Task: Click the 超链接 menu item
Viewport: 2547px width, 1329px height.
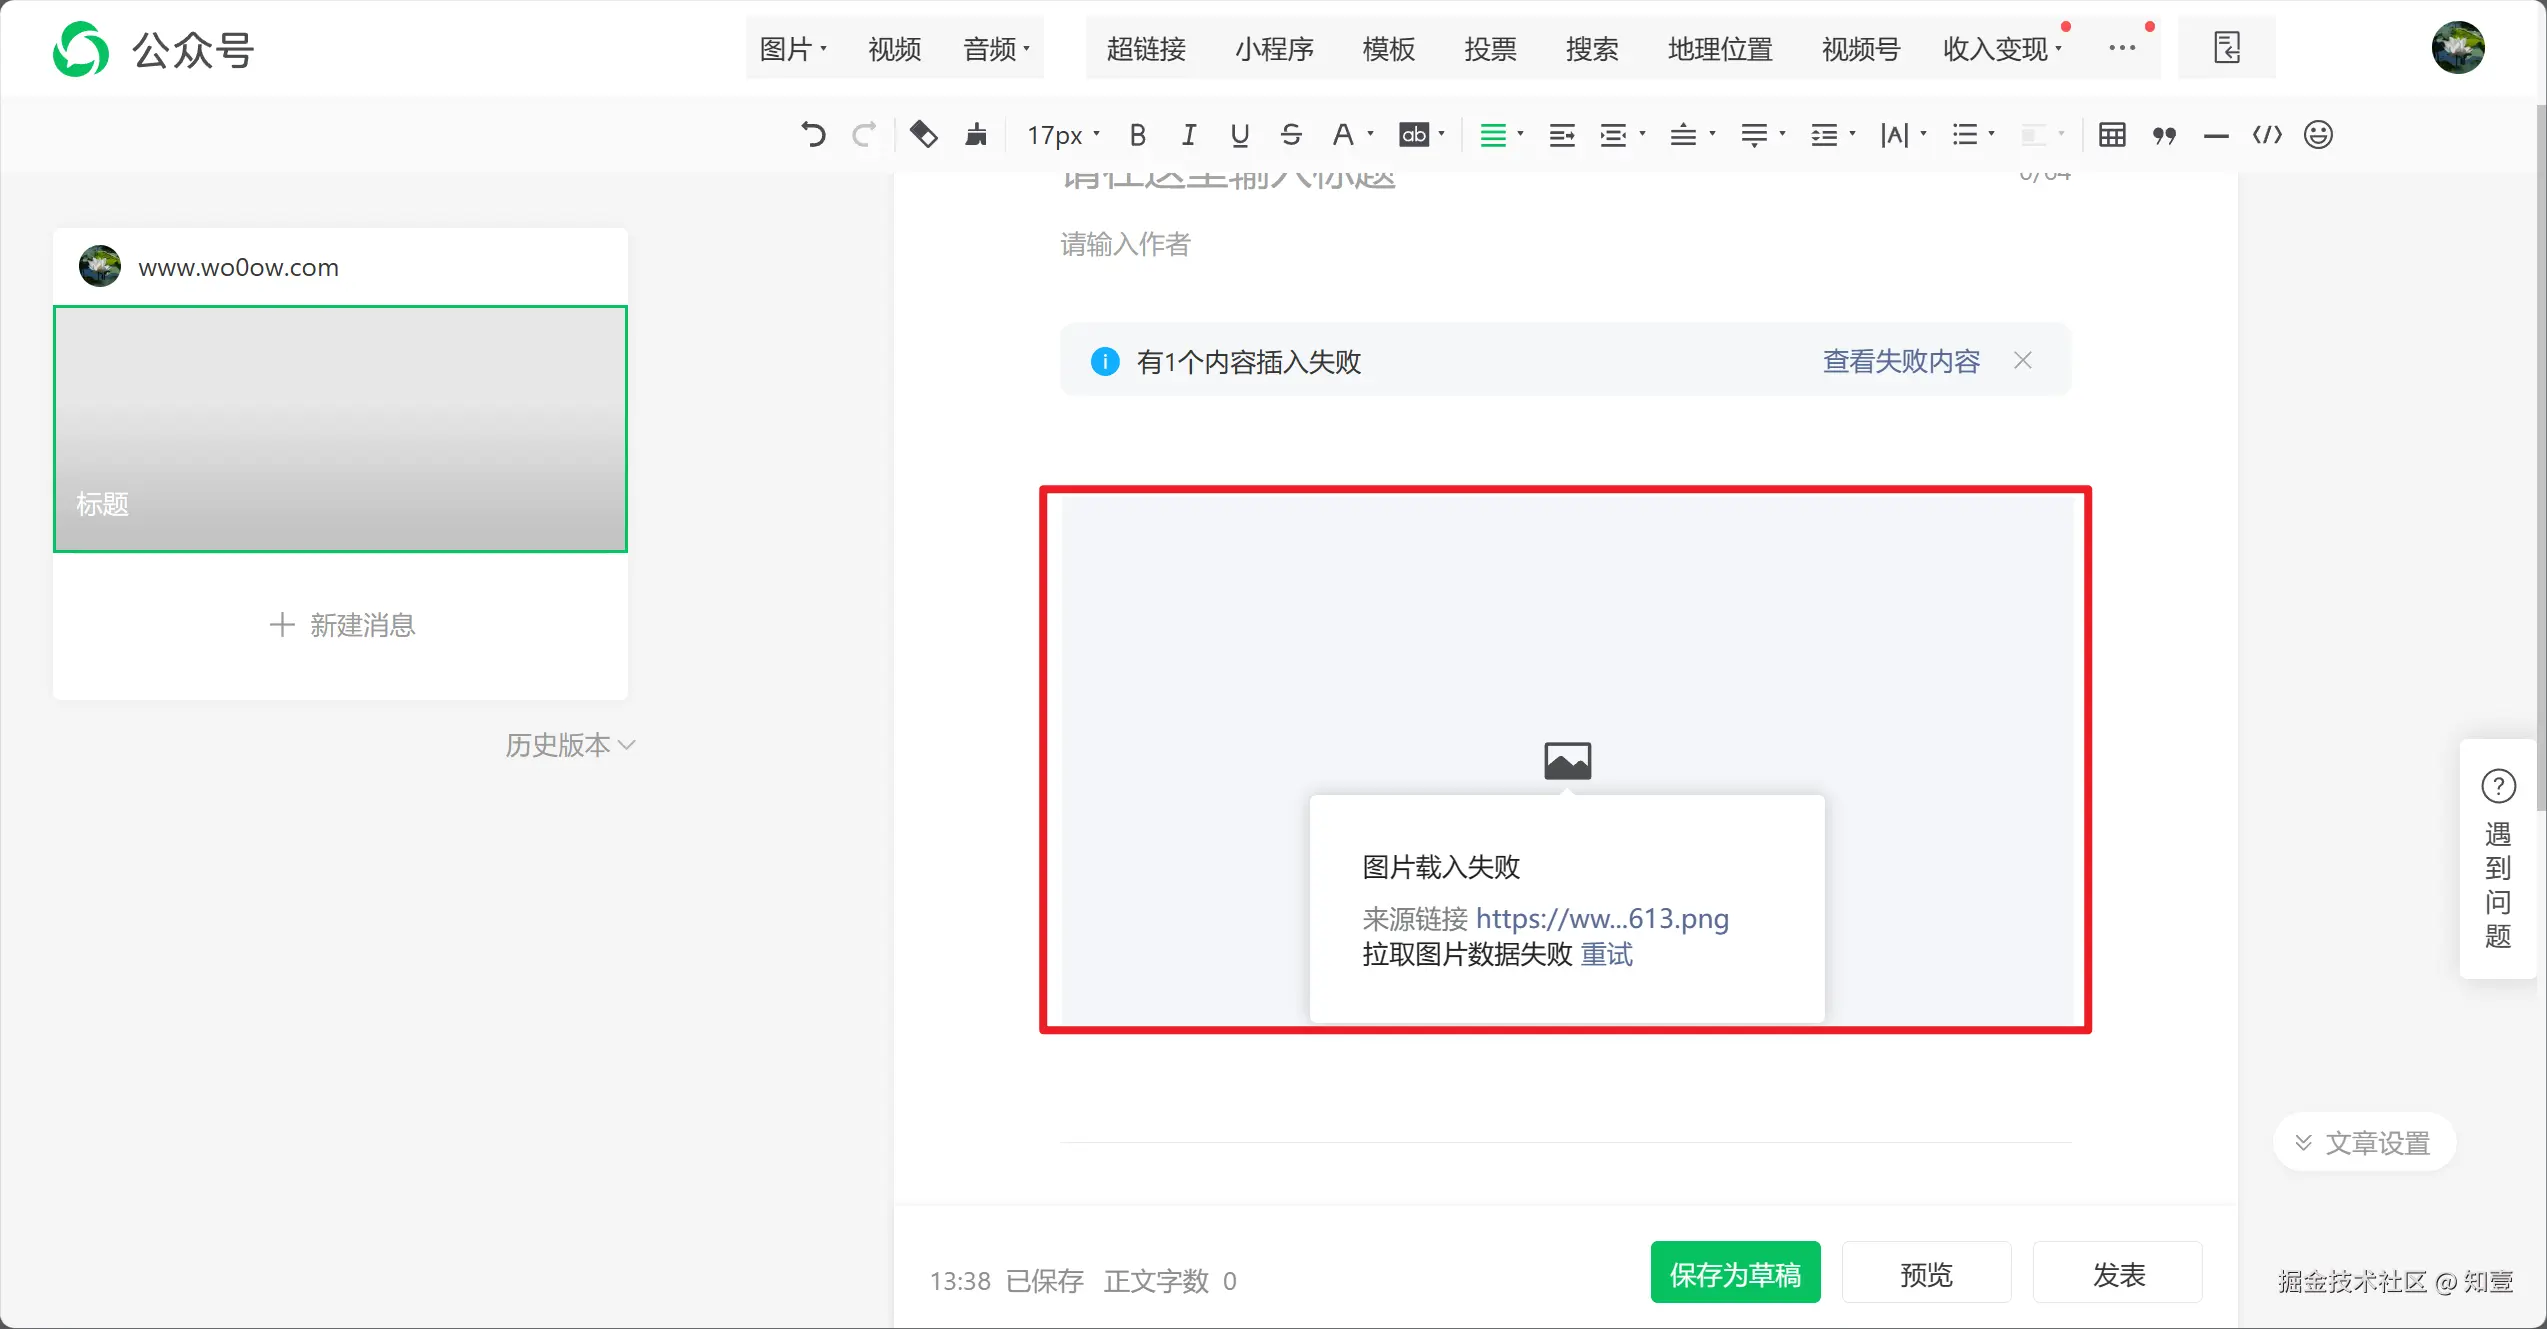Action: (1146, 48)
